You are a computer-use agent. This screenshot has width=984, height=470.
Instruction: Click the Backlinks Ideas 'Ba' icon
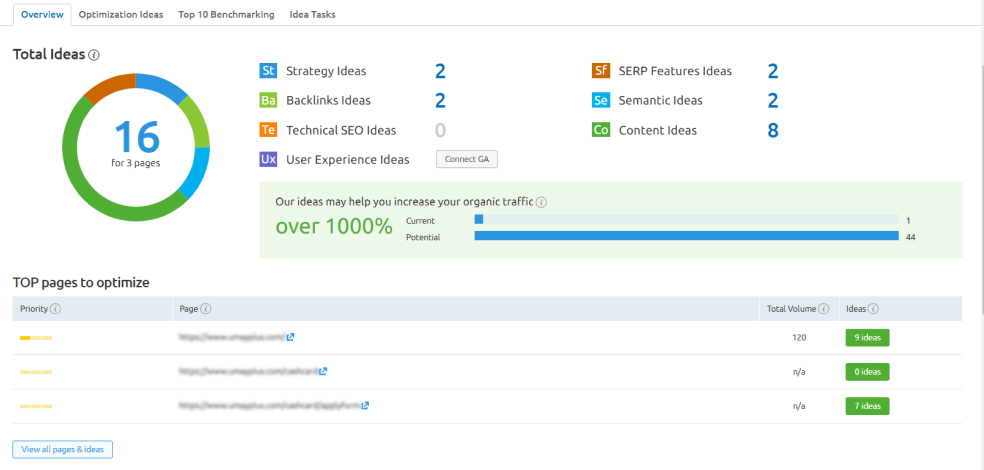point(268,100)
